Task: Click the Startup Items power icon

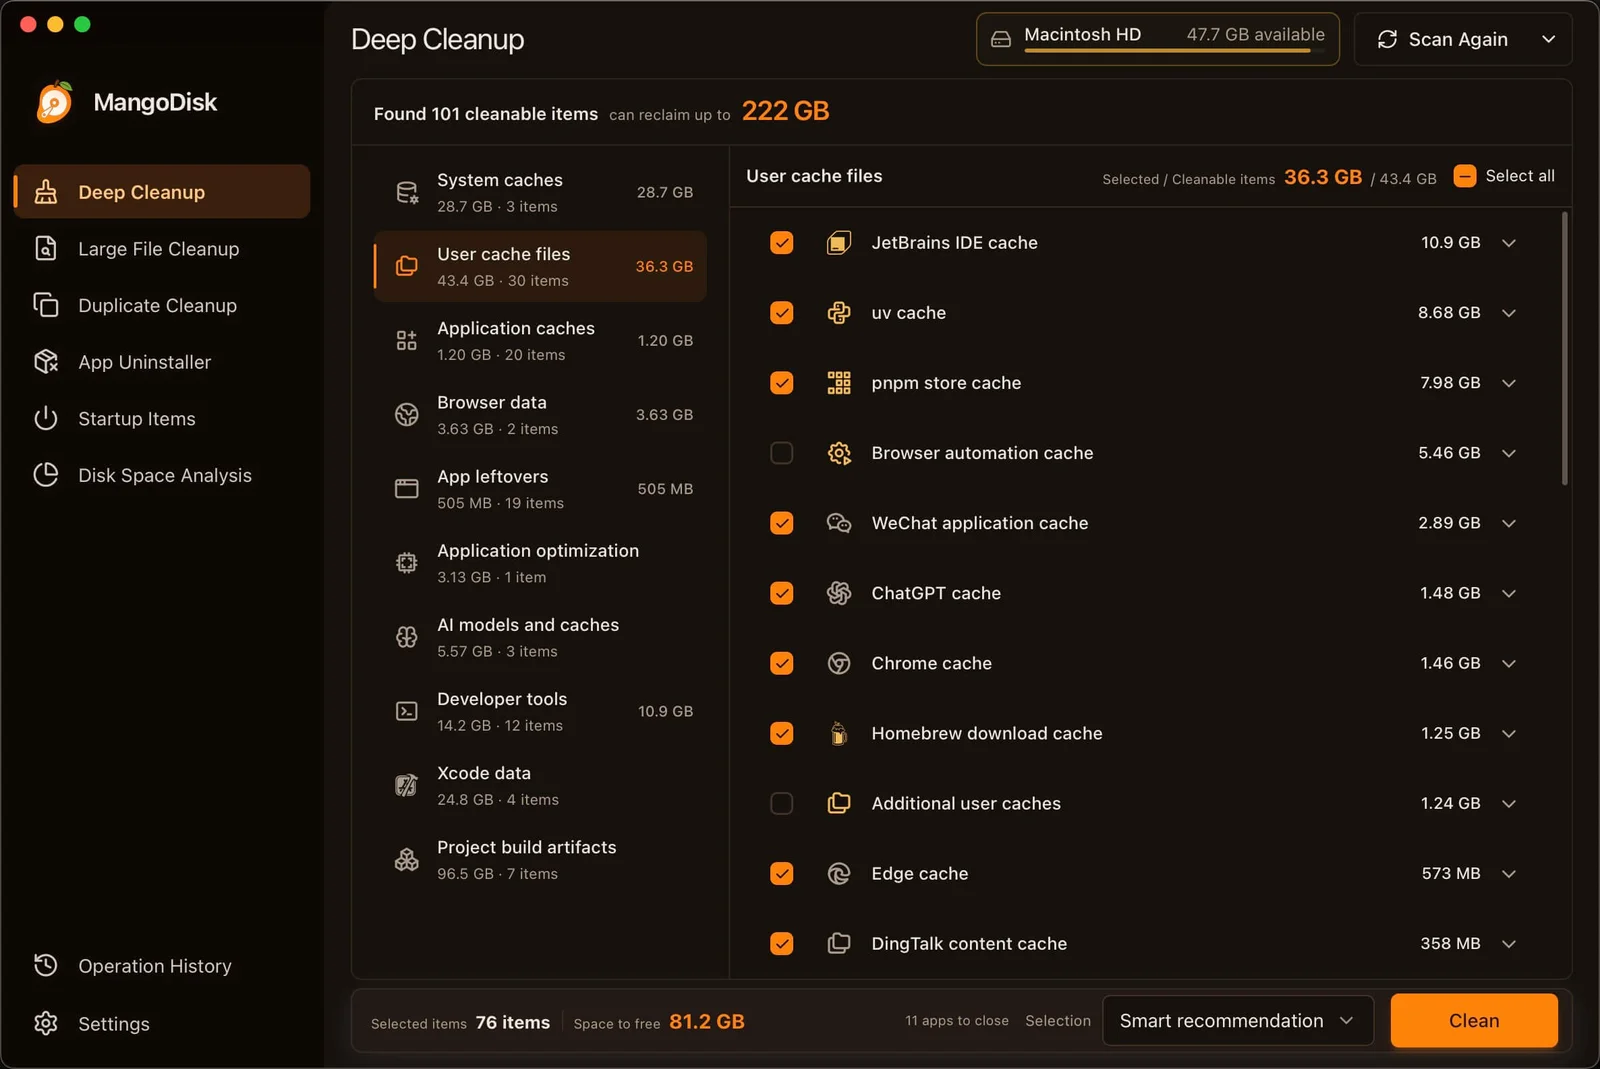Action: (46, 418)
